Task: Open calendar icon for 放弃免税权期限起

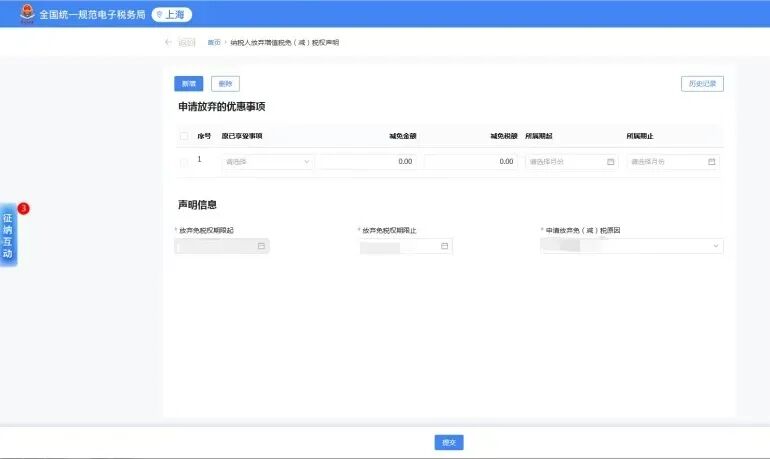Action: click(261, 246)
